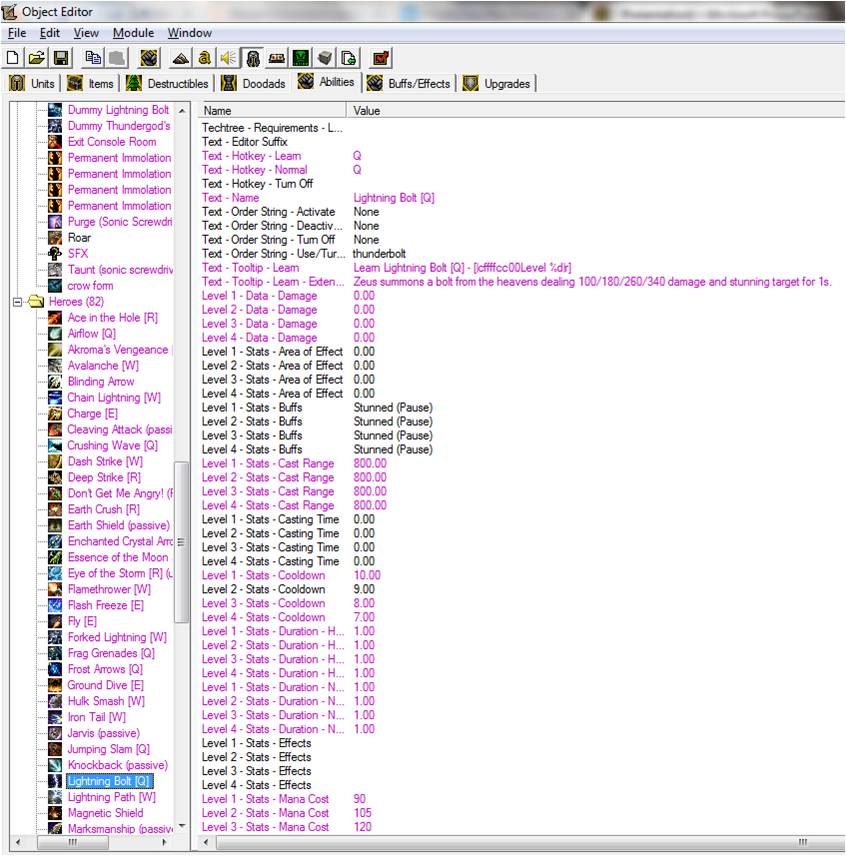Click the Ace in the Hole icon
Screen dimensions: 846x856
pos(55,318)
